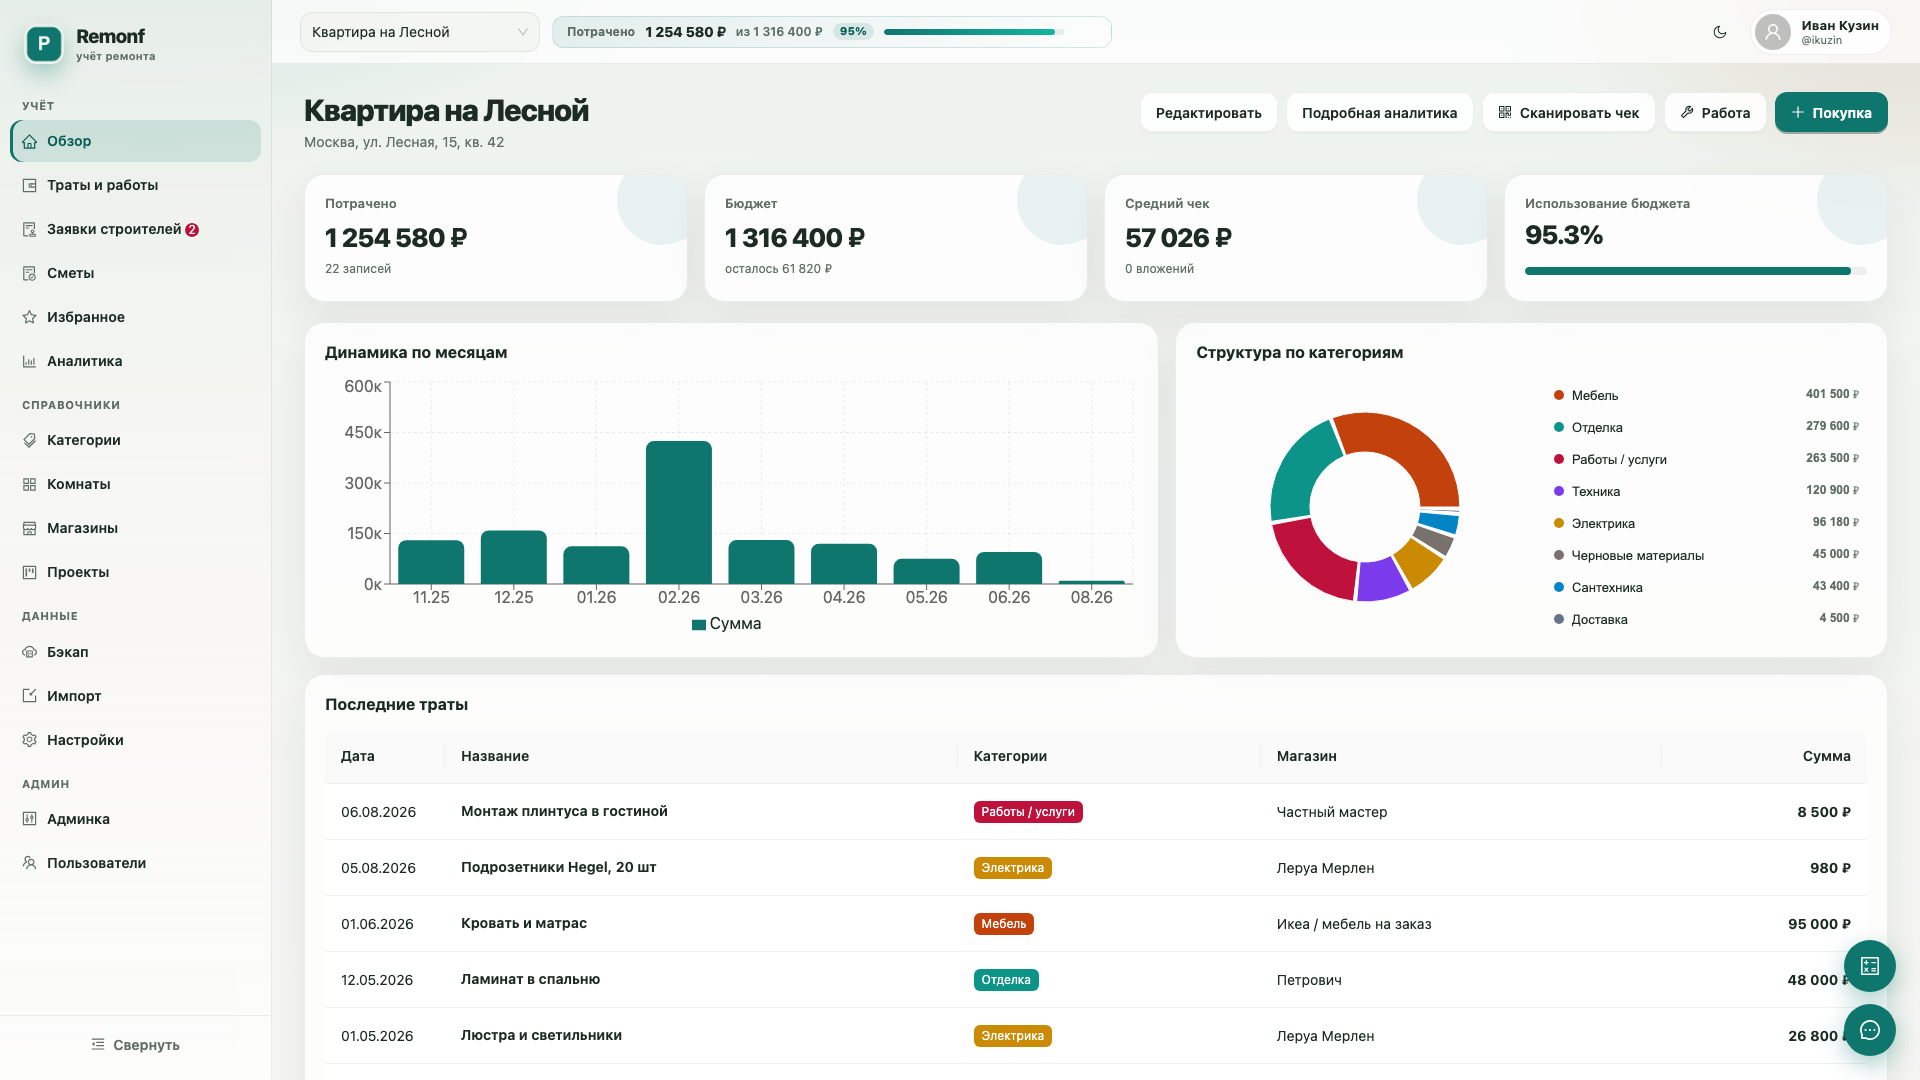1920x1080 pixels.
Task: Click the Категории tag icon
Action: (x=30, y=440)
